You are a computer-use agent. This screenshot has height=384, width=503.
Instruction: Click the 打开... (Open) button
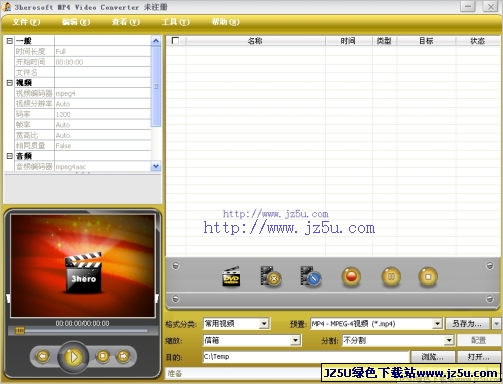click(479, 357)
